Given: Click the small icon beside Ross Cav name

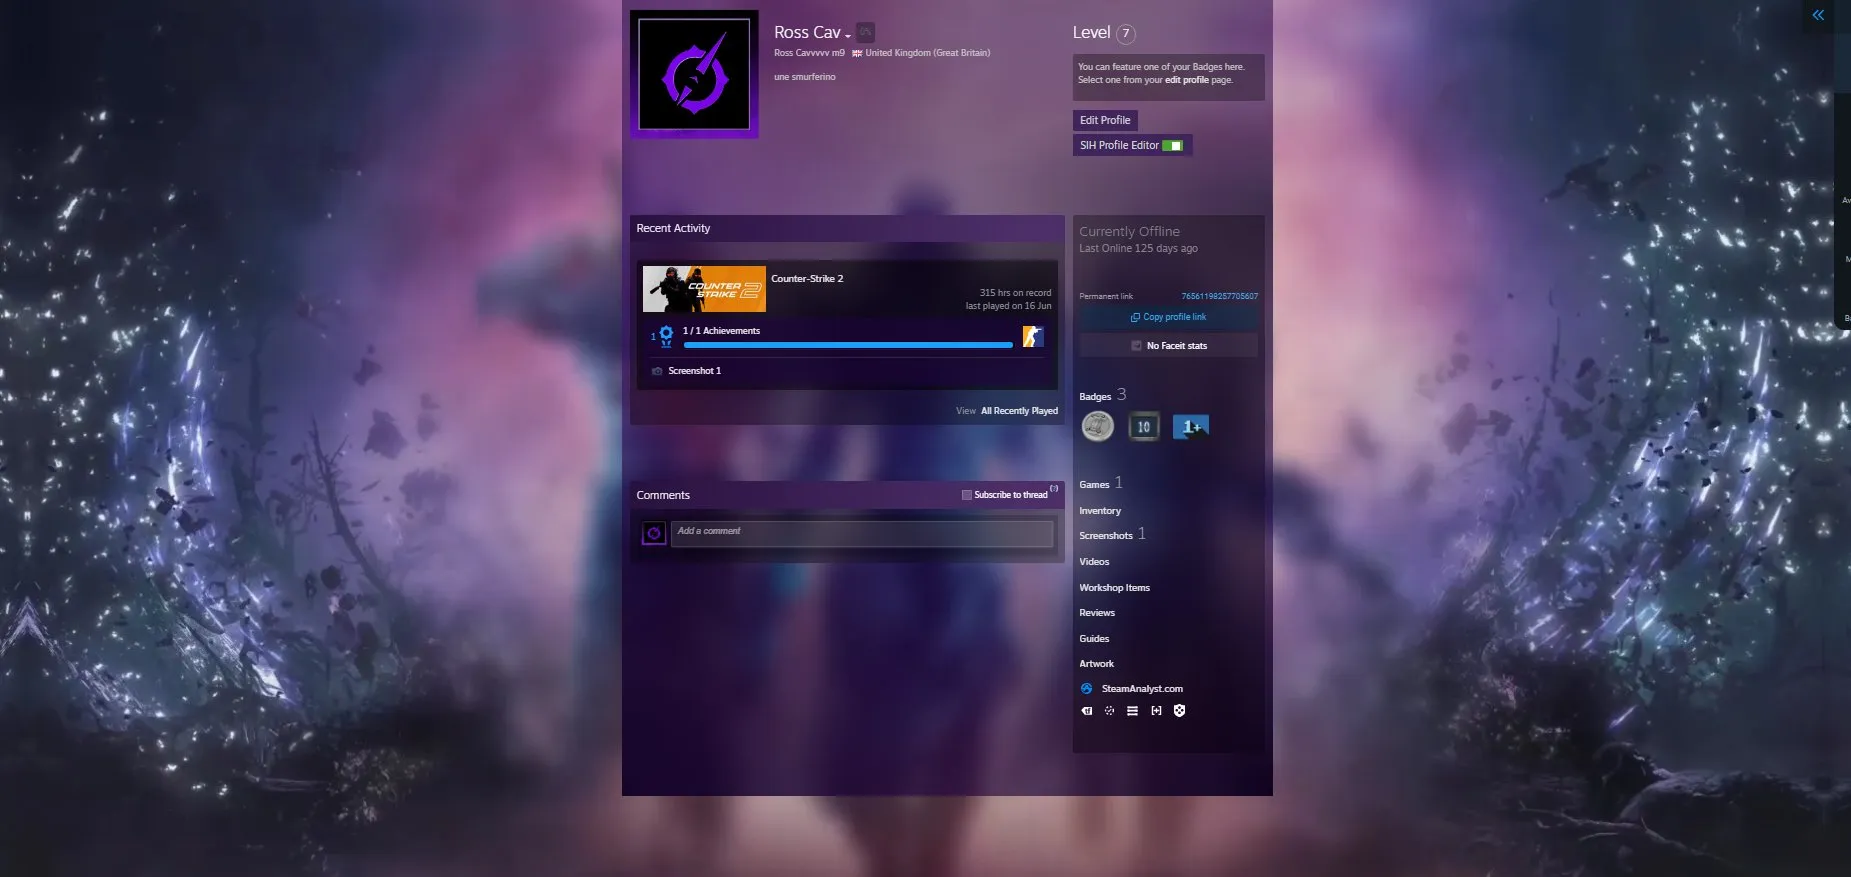Looking at the screenshot, I should 866,33.
